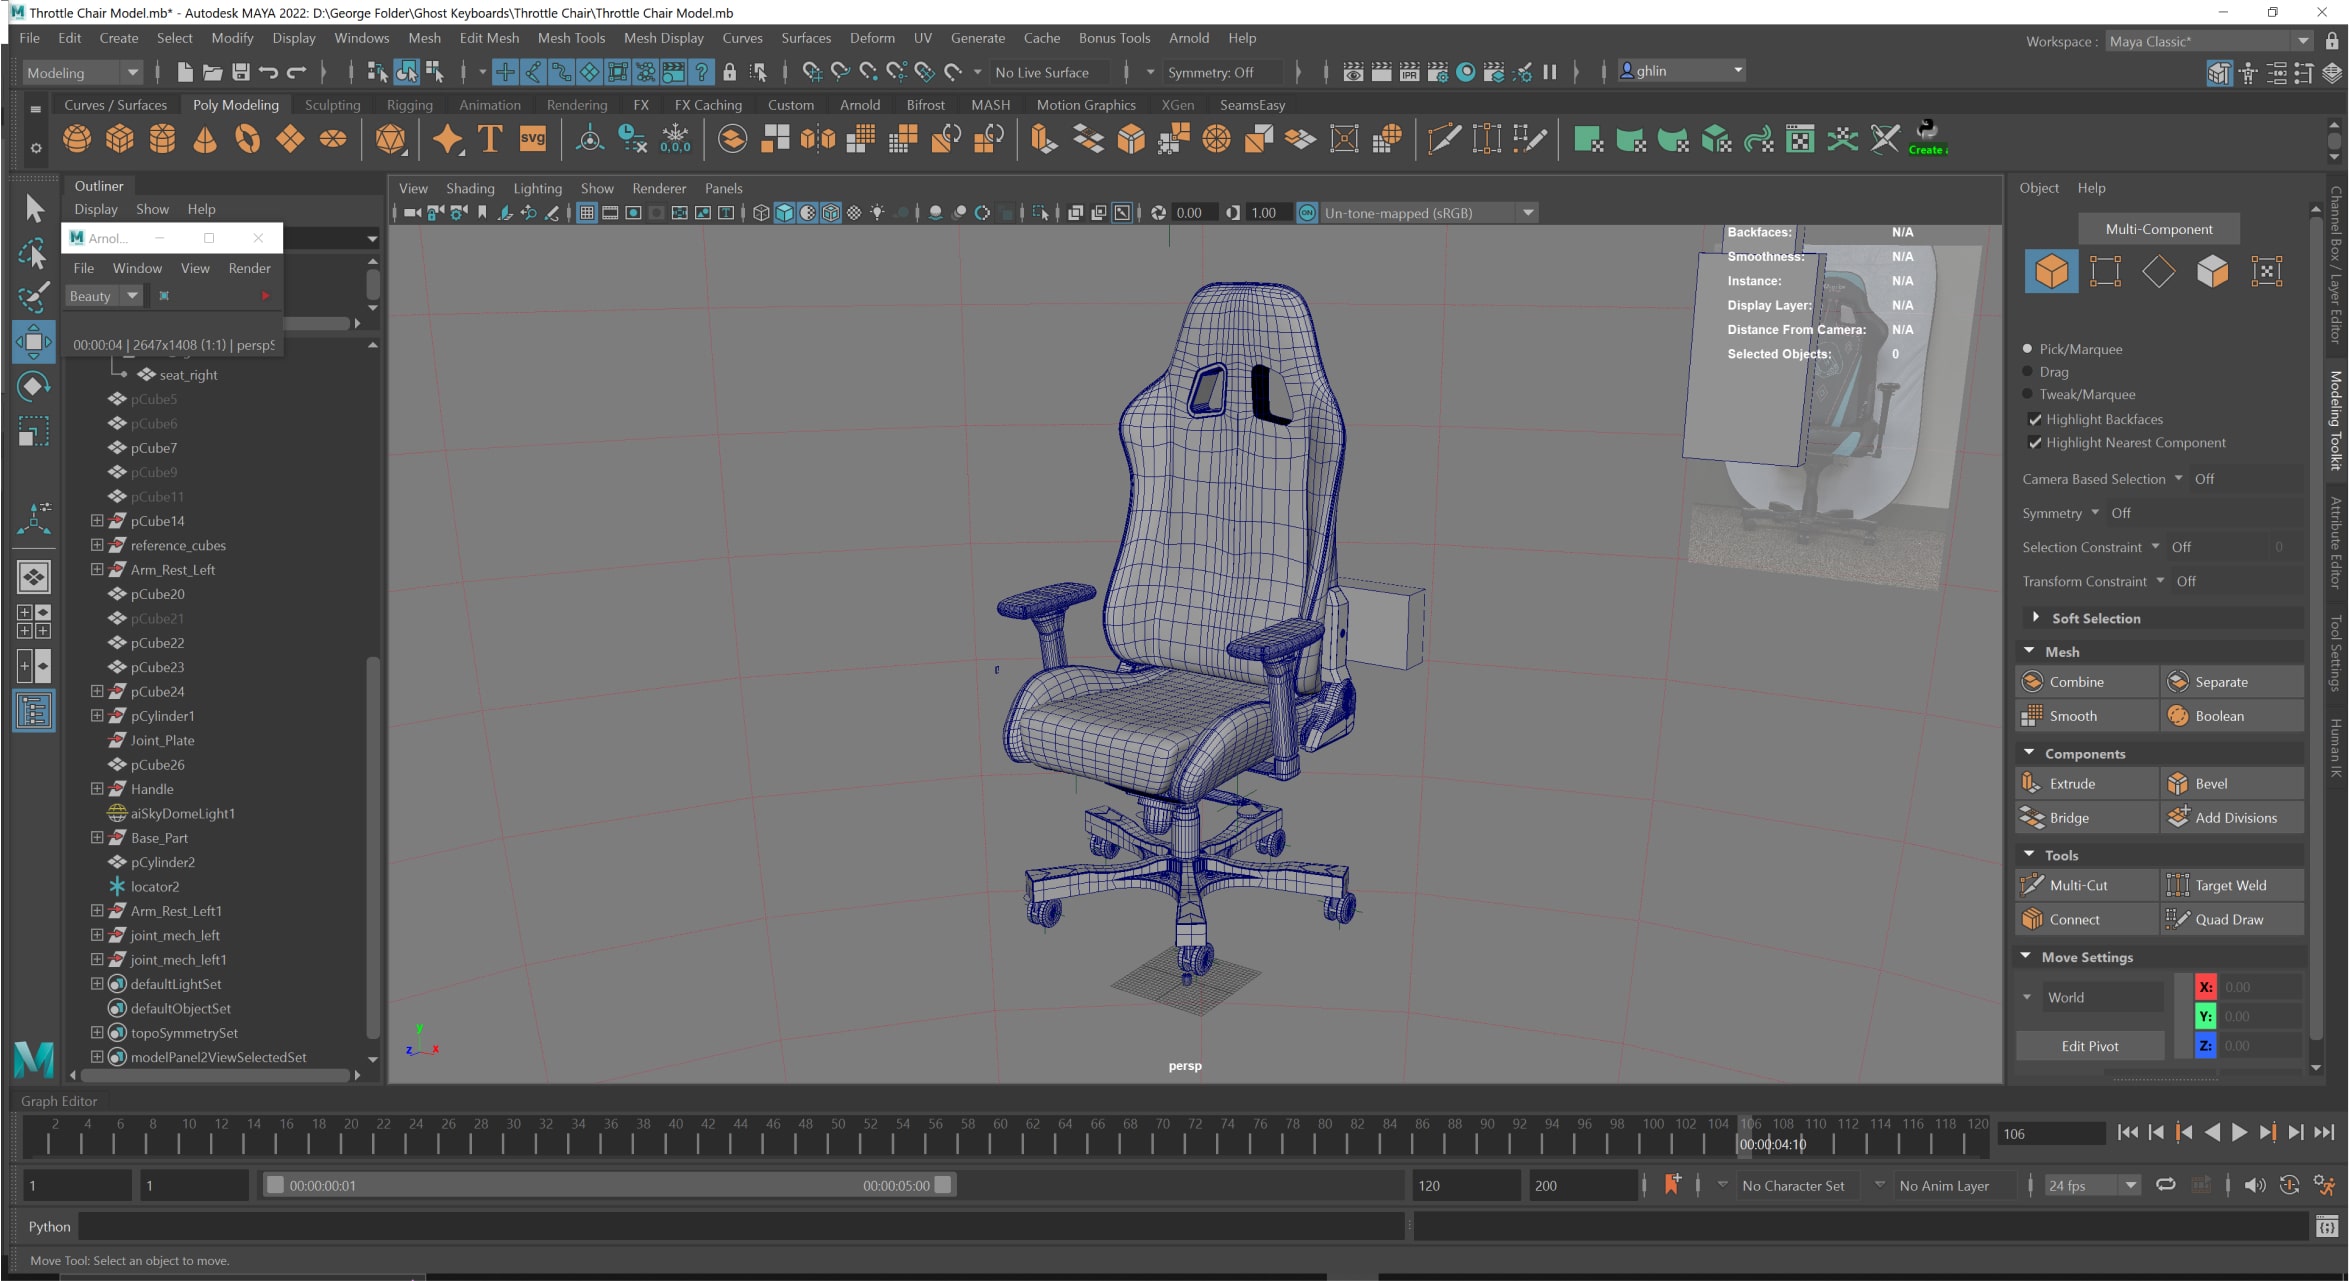Click the Edit Pivot button

pos(2089,1045)
